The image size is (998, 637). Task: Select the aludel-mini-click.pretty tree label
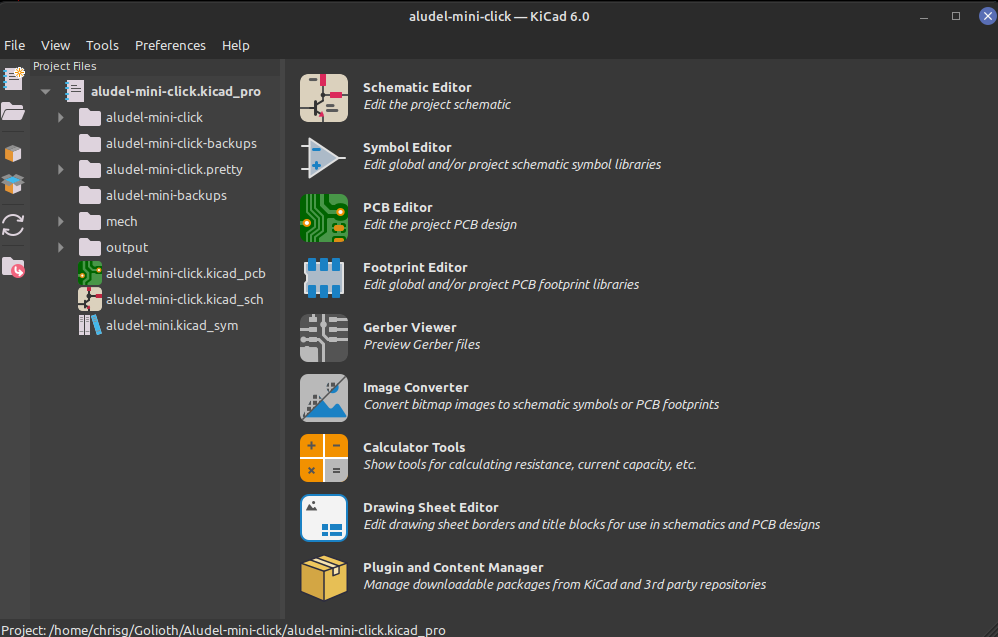pyautogui.click(x=174, y=169)
